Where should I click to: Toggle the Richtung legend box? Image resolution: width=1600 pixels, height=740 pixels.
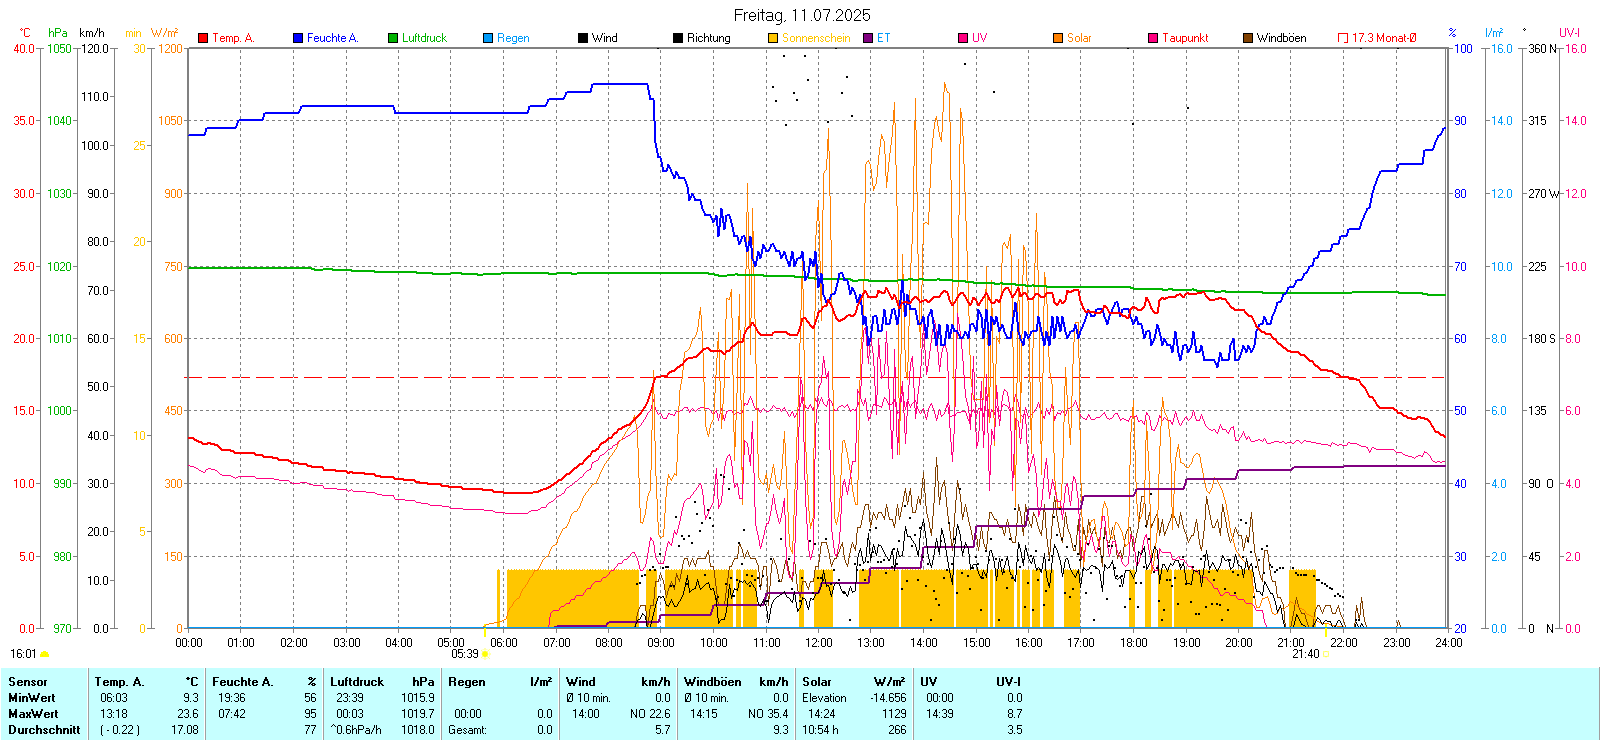tap(678, 38)
